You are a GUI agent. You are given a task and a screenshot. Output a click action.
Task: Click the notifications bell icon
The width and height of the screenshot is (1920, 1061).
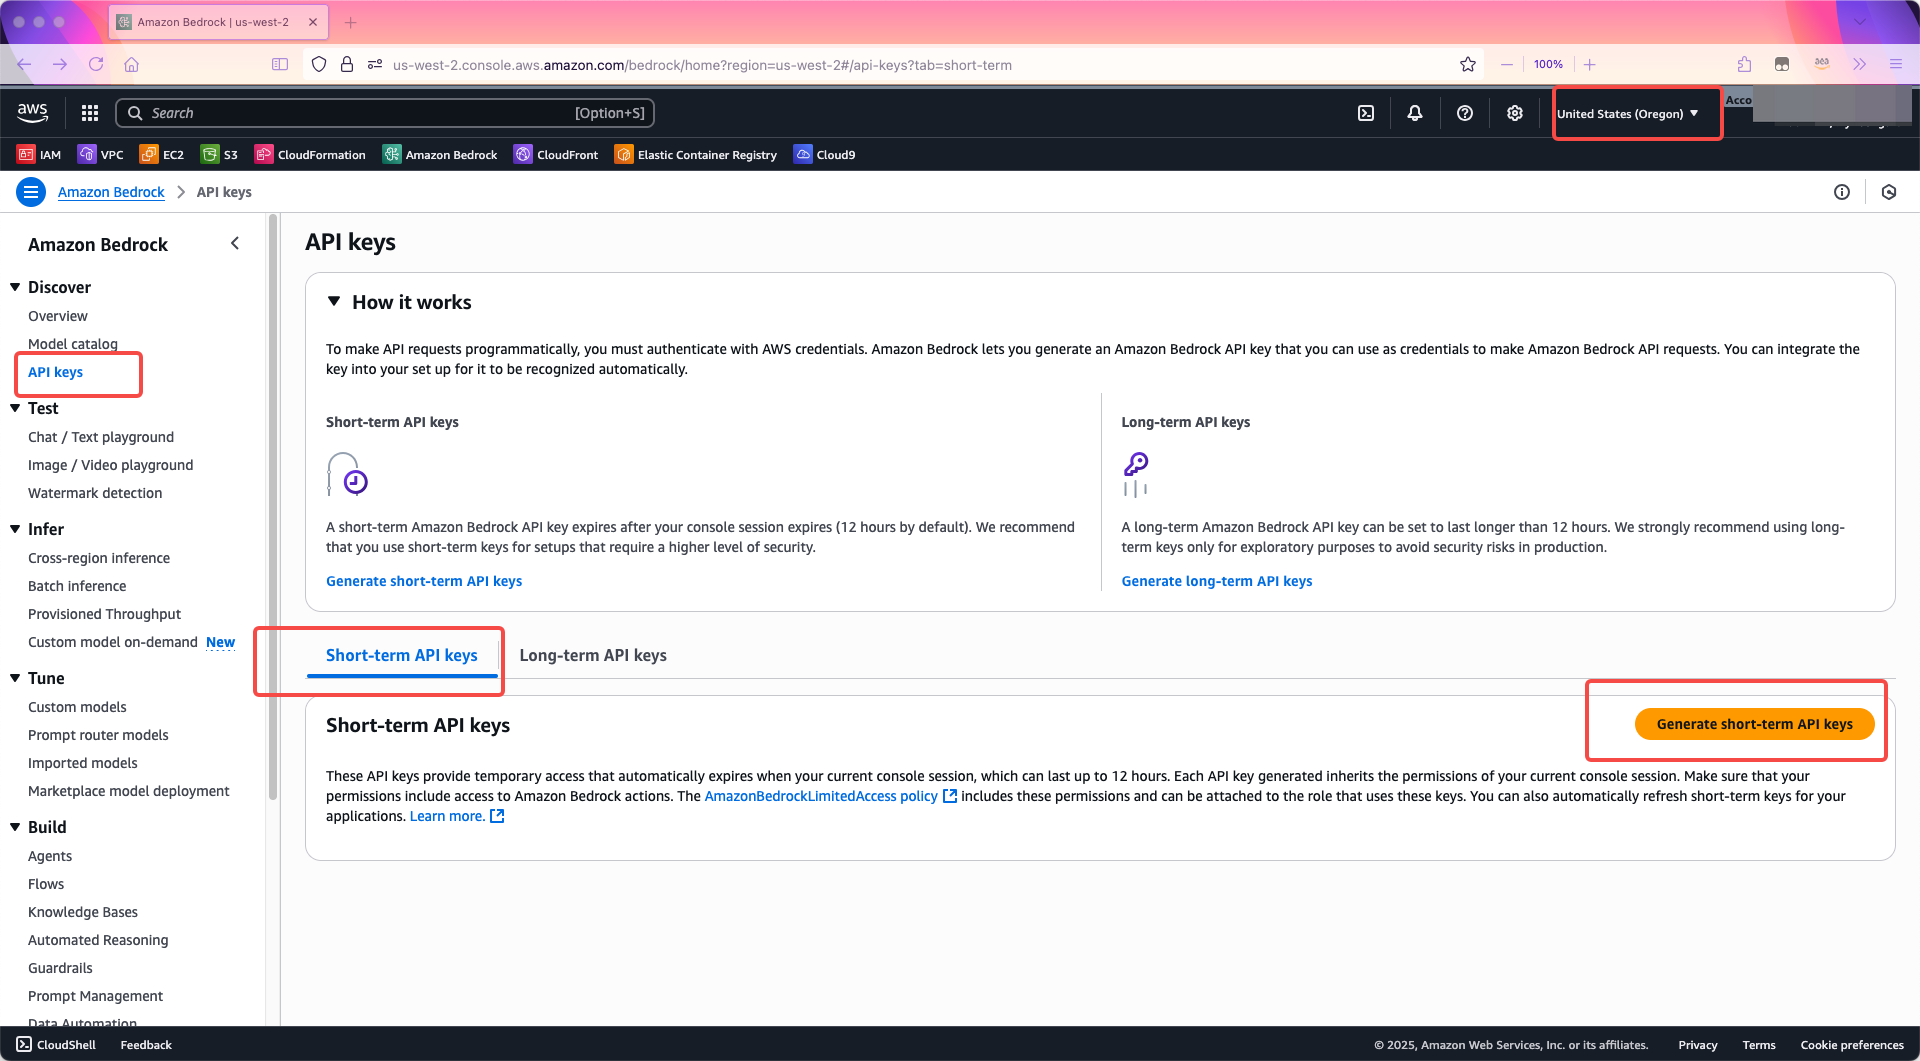coord(1415,113)
